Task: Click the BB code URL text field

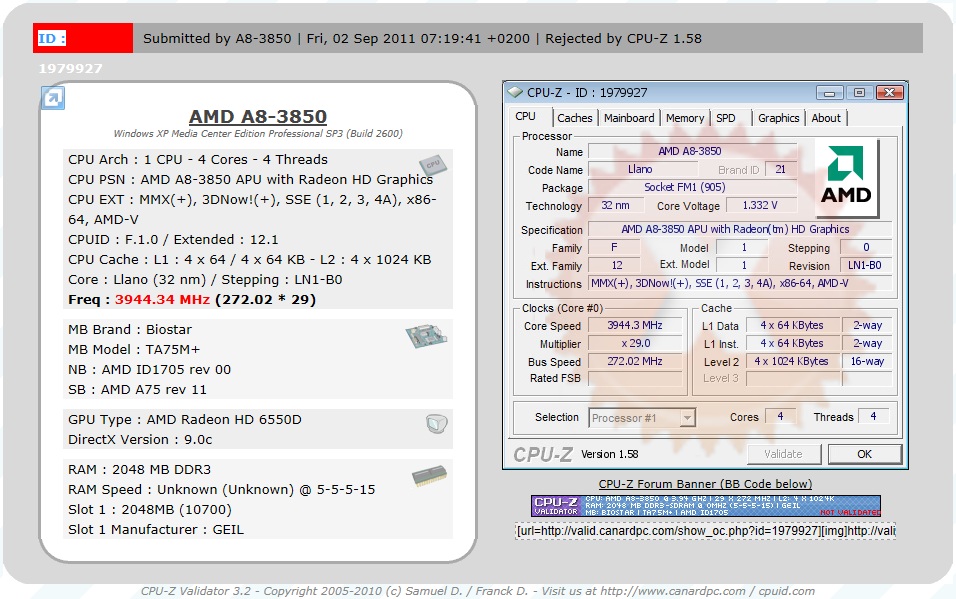Action: 705,531
